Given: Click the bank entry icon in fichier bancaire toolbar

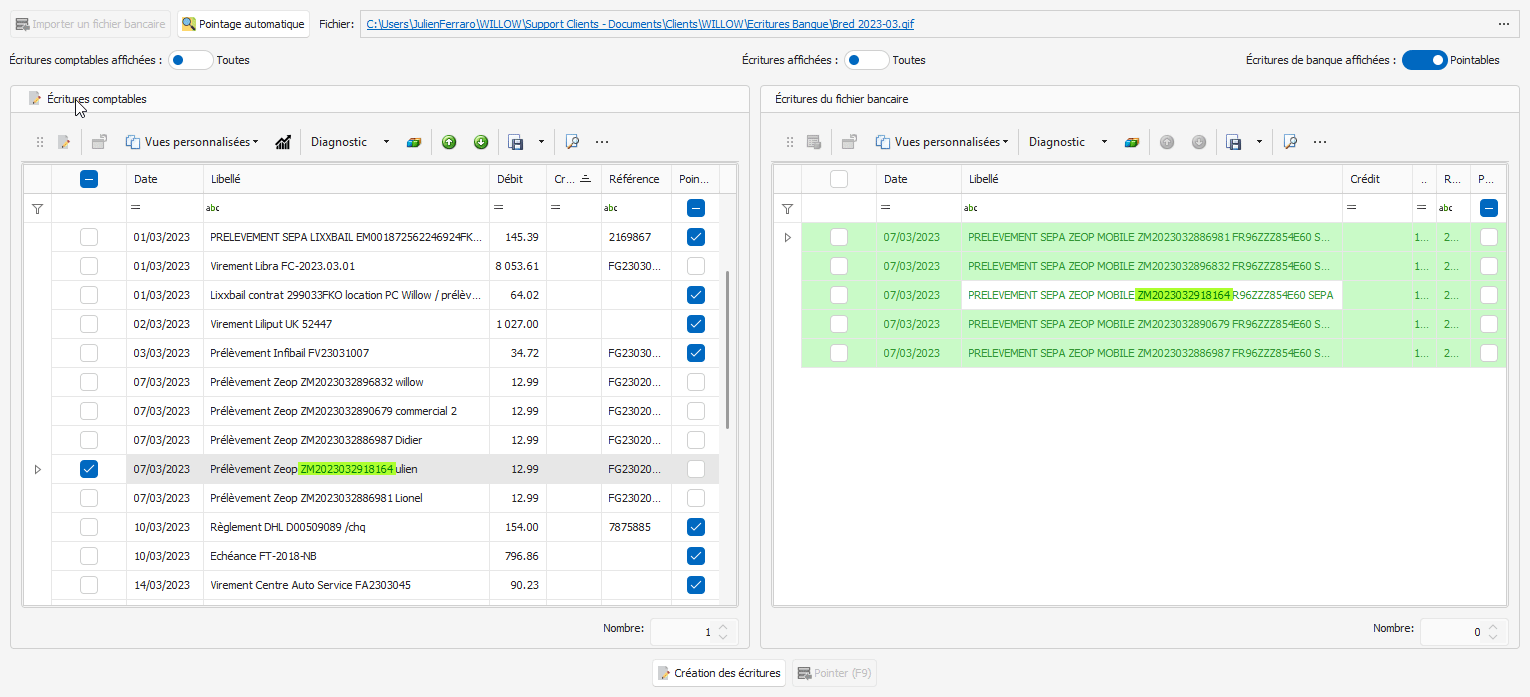Looking at the screenshot, I should tap(814, 142).
